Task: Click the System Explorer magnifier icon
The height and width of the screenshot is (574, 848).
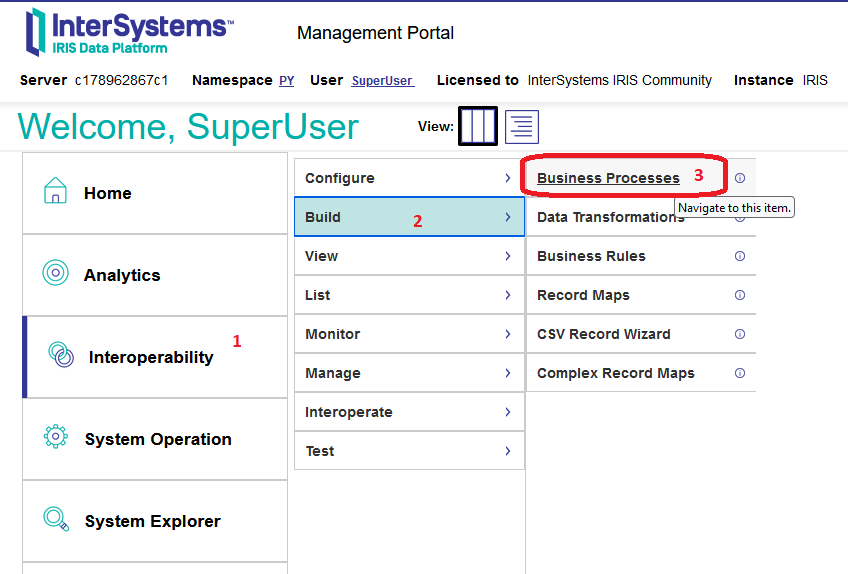Action: pos(56,519)
